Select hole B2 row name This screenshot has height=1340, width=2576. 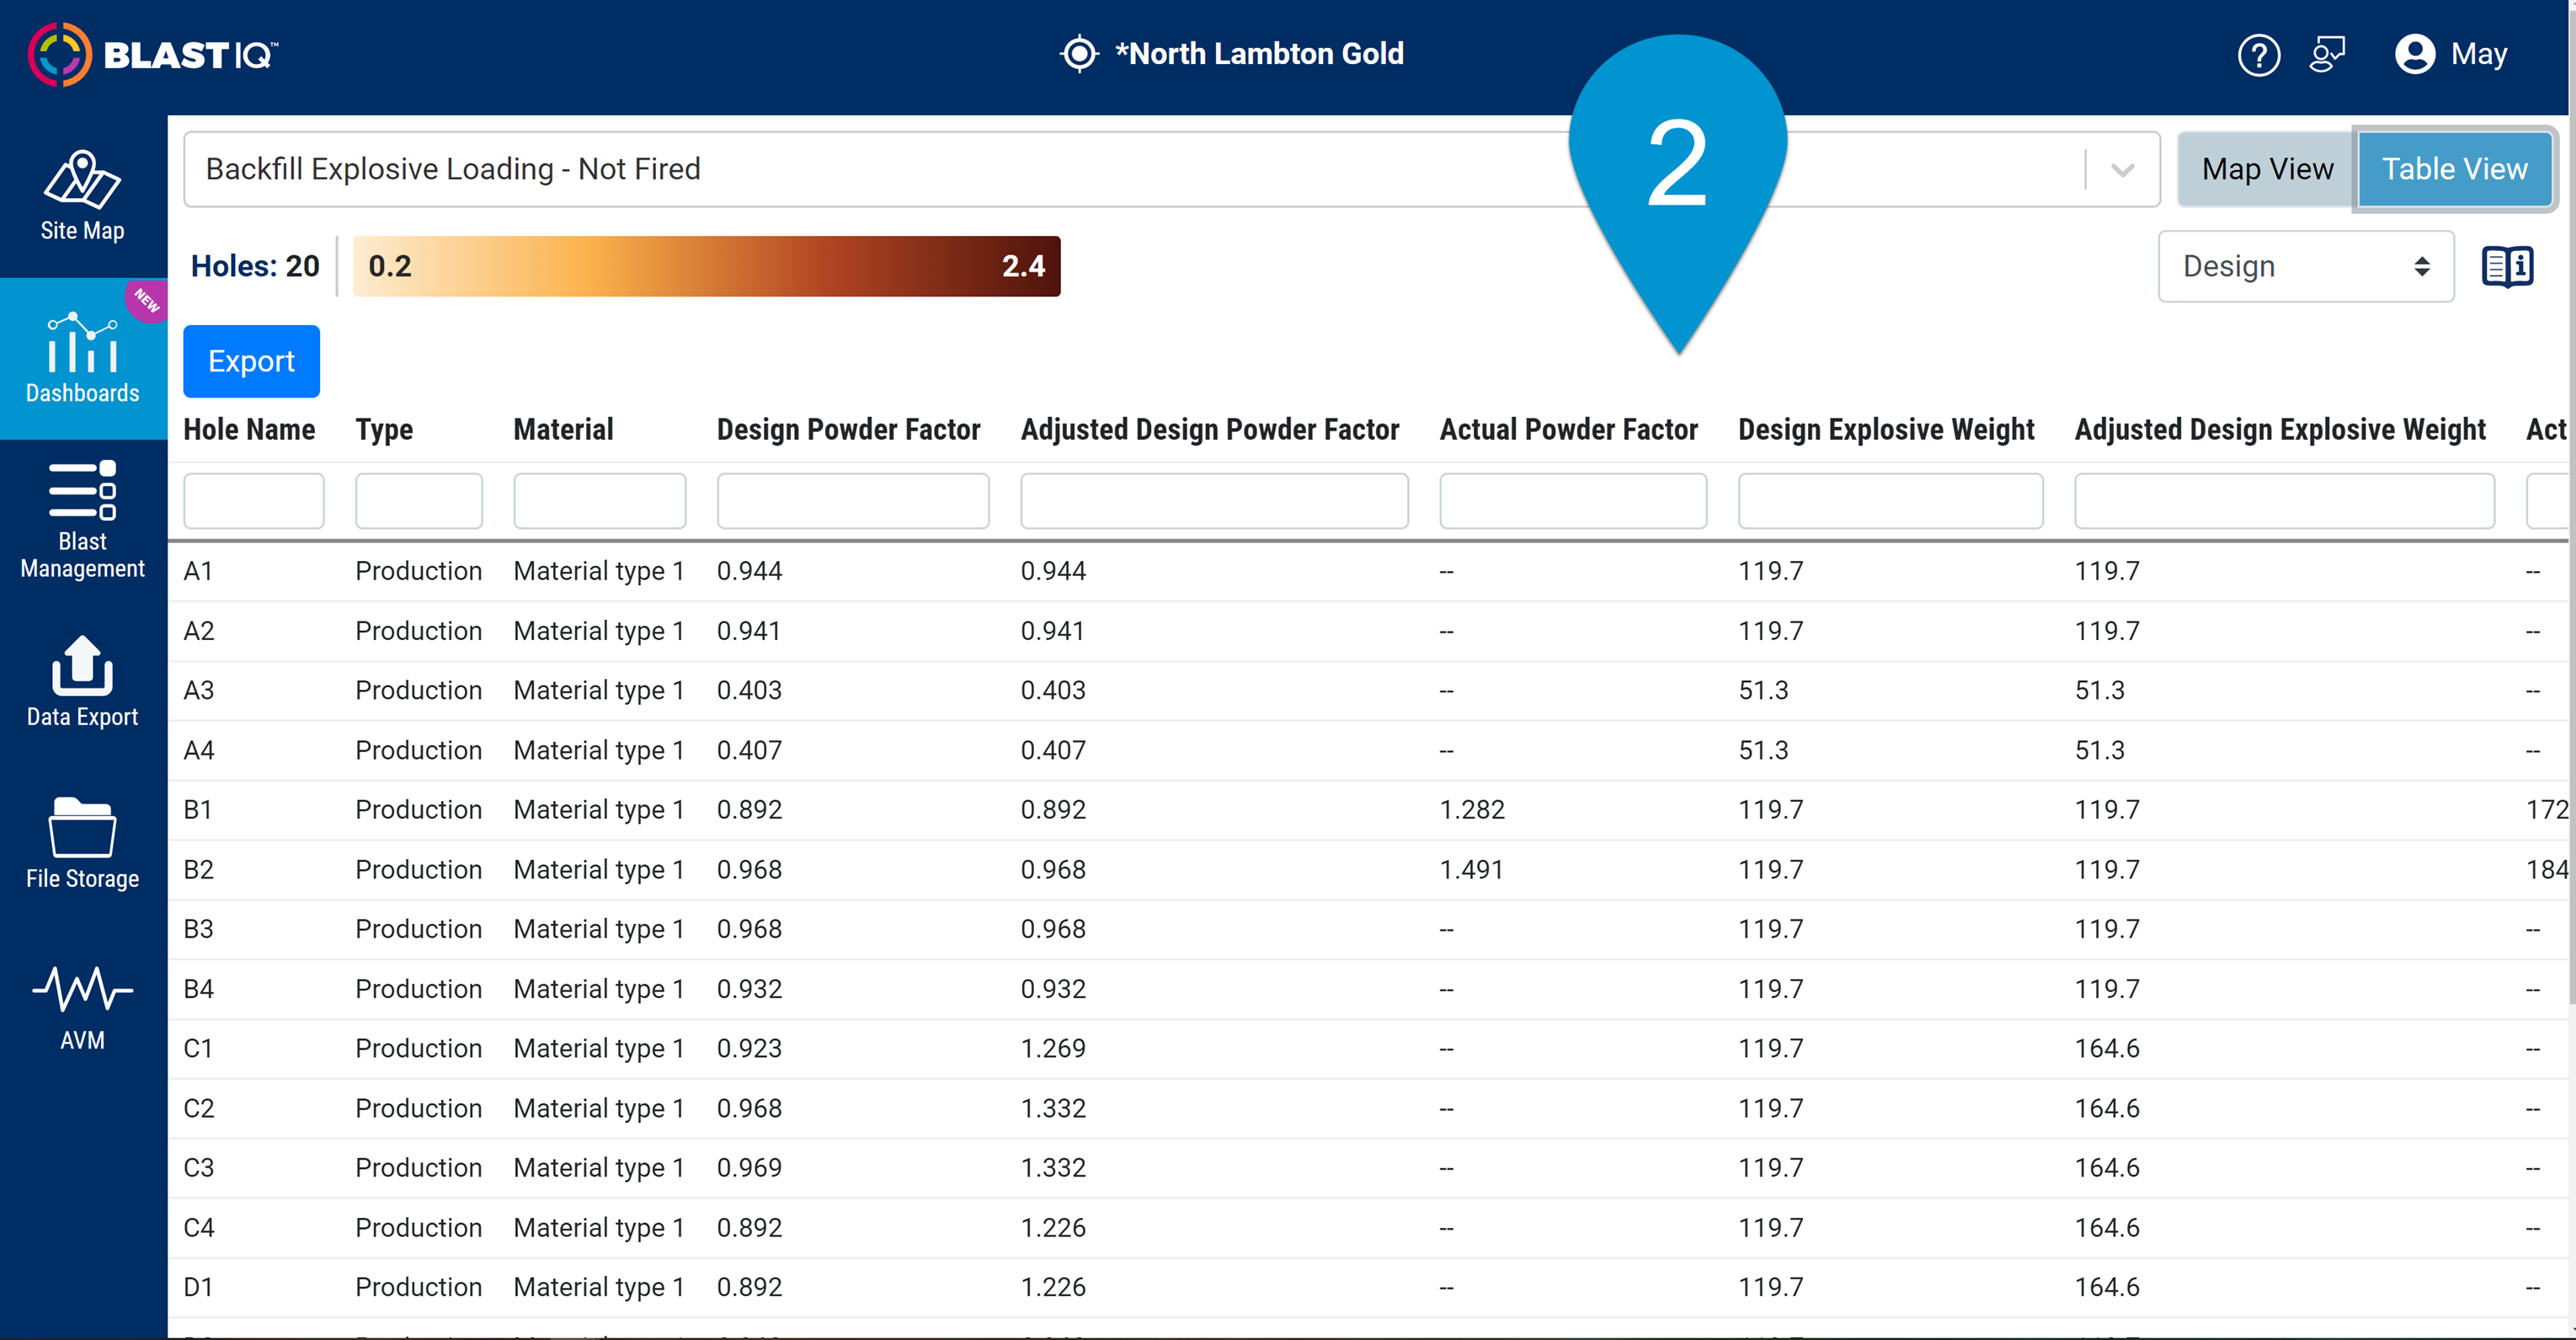pyautogui.click(x=198, y=869)
